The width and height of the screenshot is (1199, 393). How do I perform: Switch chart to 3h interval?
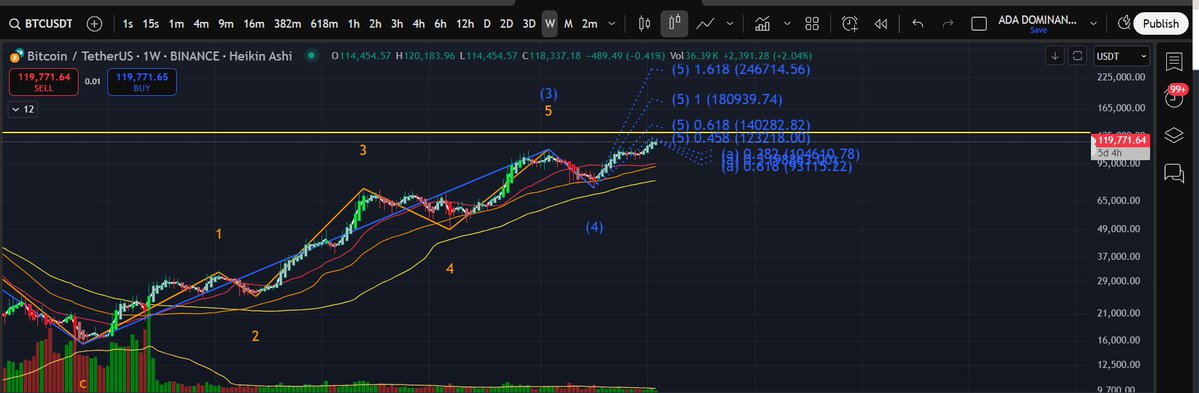pyautogui.click(x=397, y=24)
